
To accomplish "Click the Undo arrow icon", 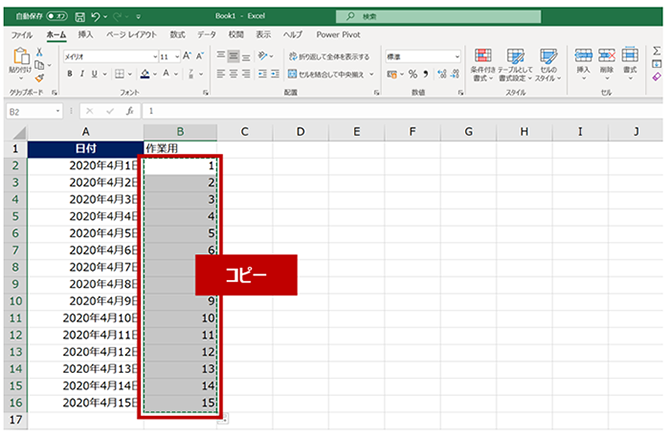I will tap(94, 17).
